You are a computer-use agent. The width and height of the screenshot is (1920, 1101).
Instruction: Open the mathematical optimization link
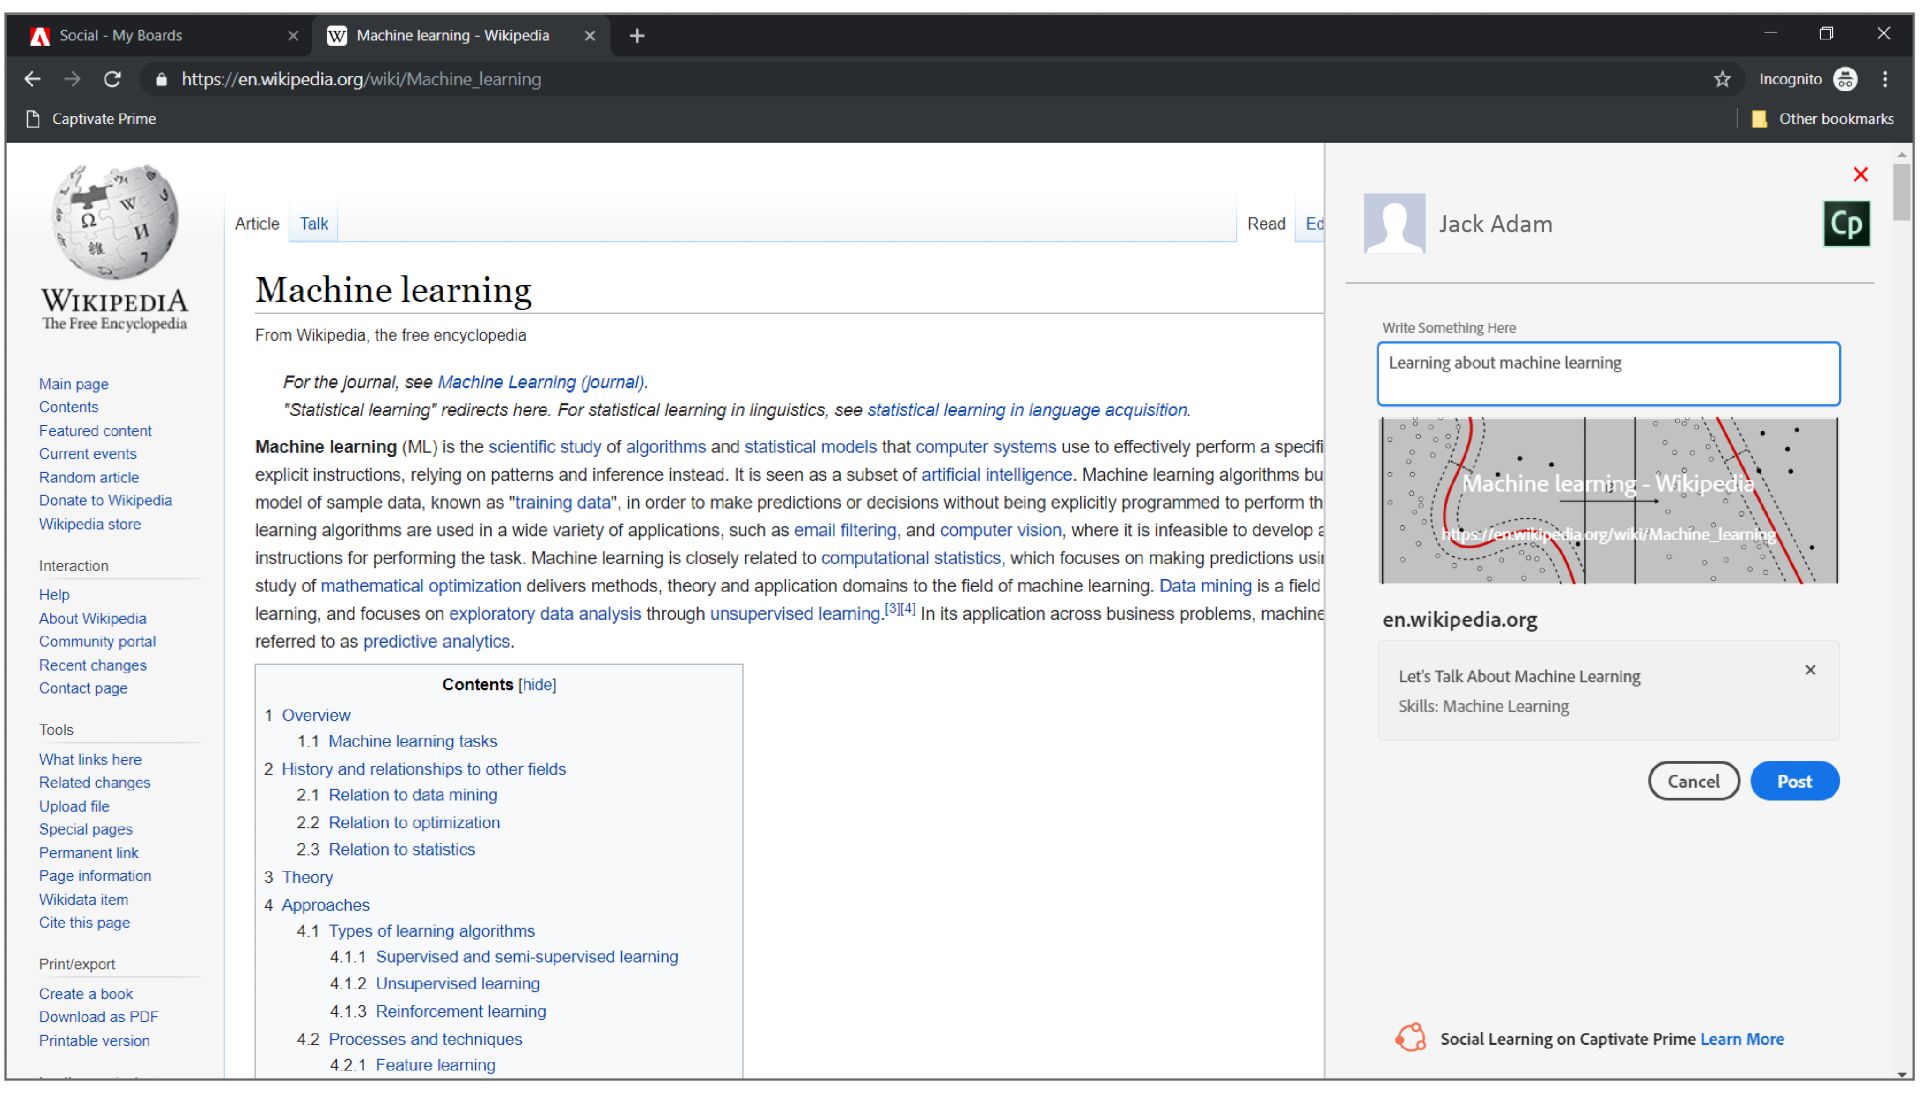421,586
